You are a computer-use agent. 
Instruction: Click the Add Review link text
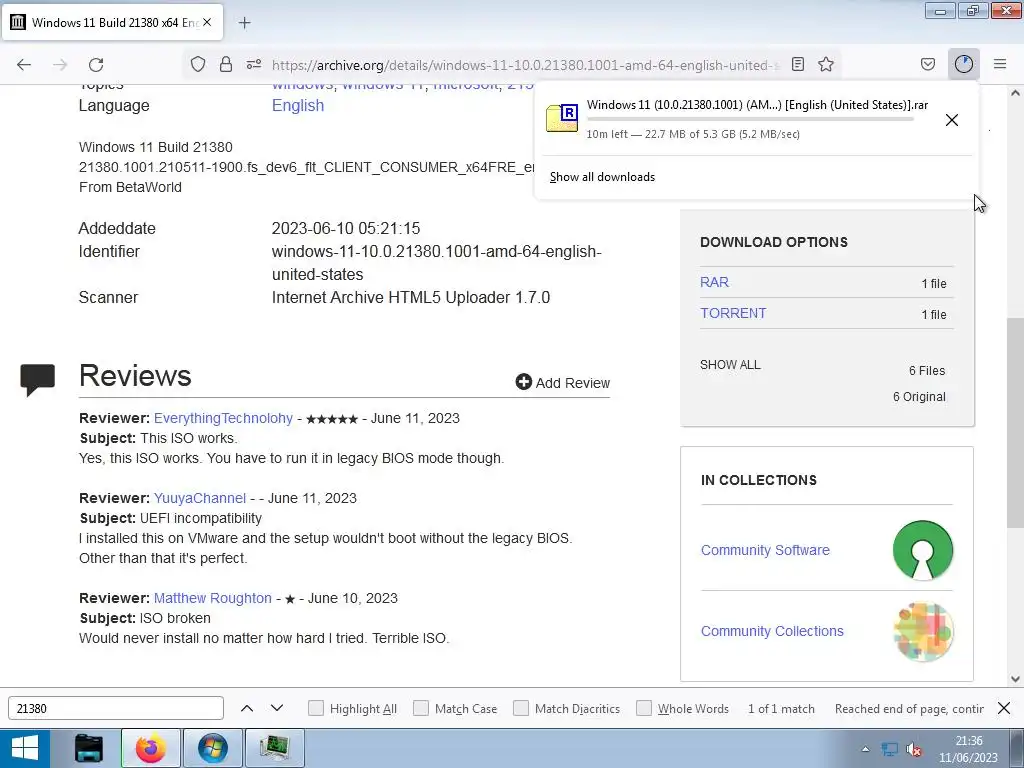(573, 383)
